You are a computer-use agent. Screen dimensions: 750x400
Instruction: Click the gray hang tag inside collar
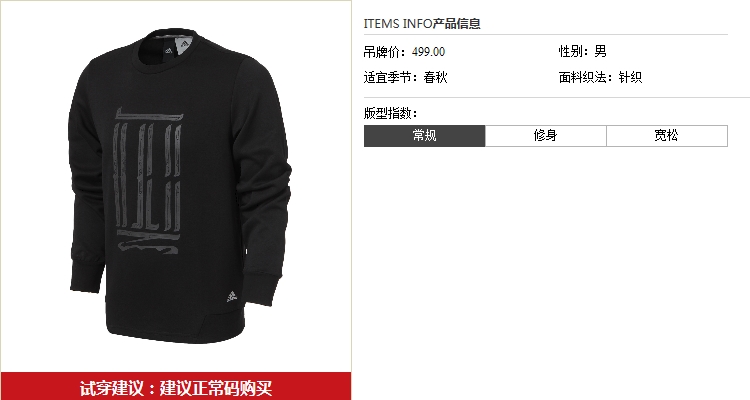(x=184, y=46)
